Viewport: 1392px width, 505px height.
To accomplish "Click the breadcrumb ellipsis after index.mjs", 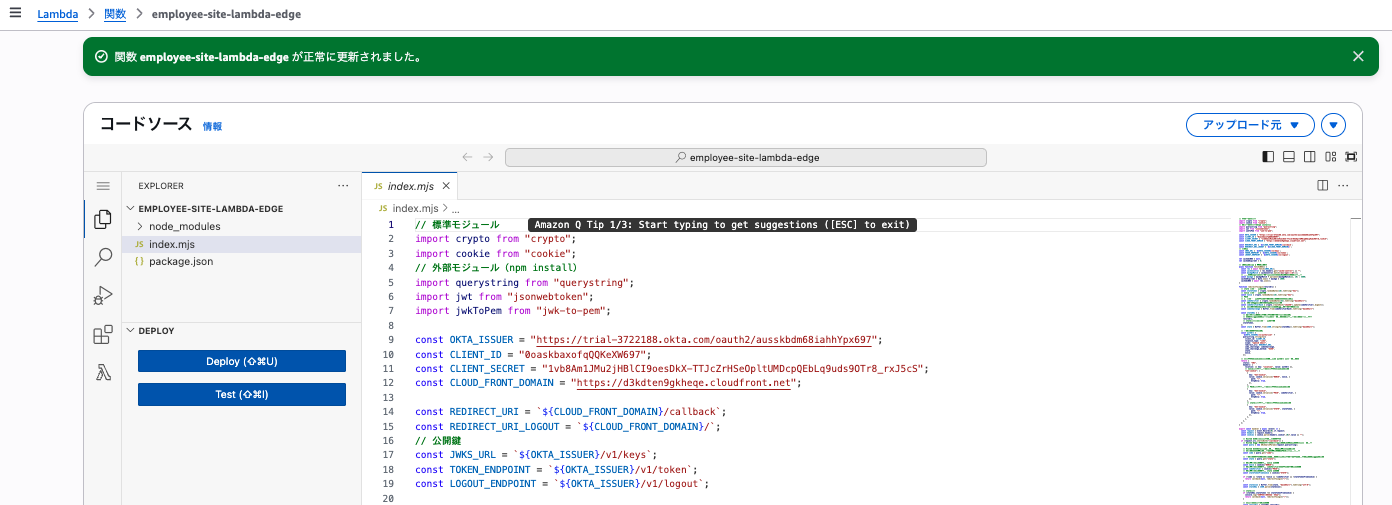I will click(x=455, y=208).
